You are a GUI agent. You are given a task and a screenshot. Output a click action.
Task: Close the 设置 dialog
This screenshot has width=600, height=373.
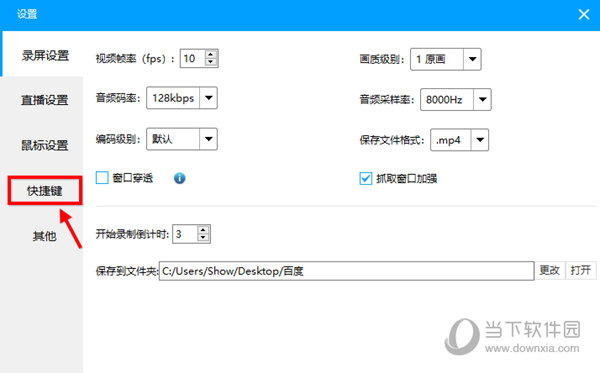click(584, 15)
